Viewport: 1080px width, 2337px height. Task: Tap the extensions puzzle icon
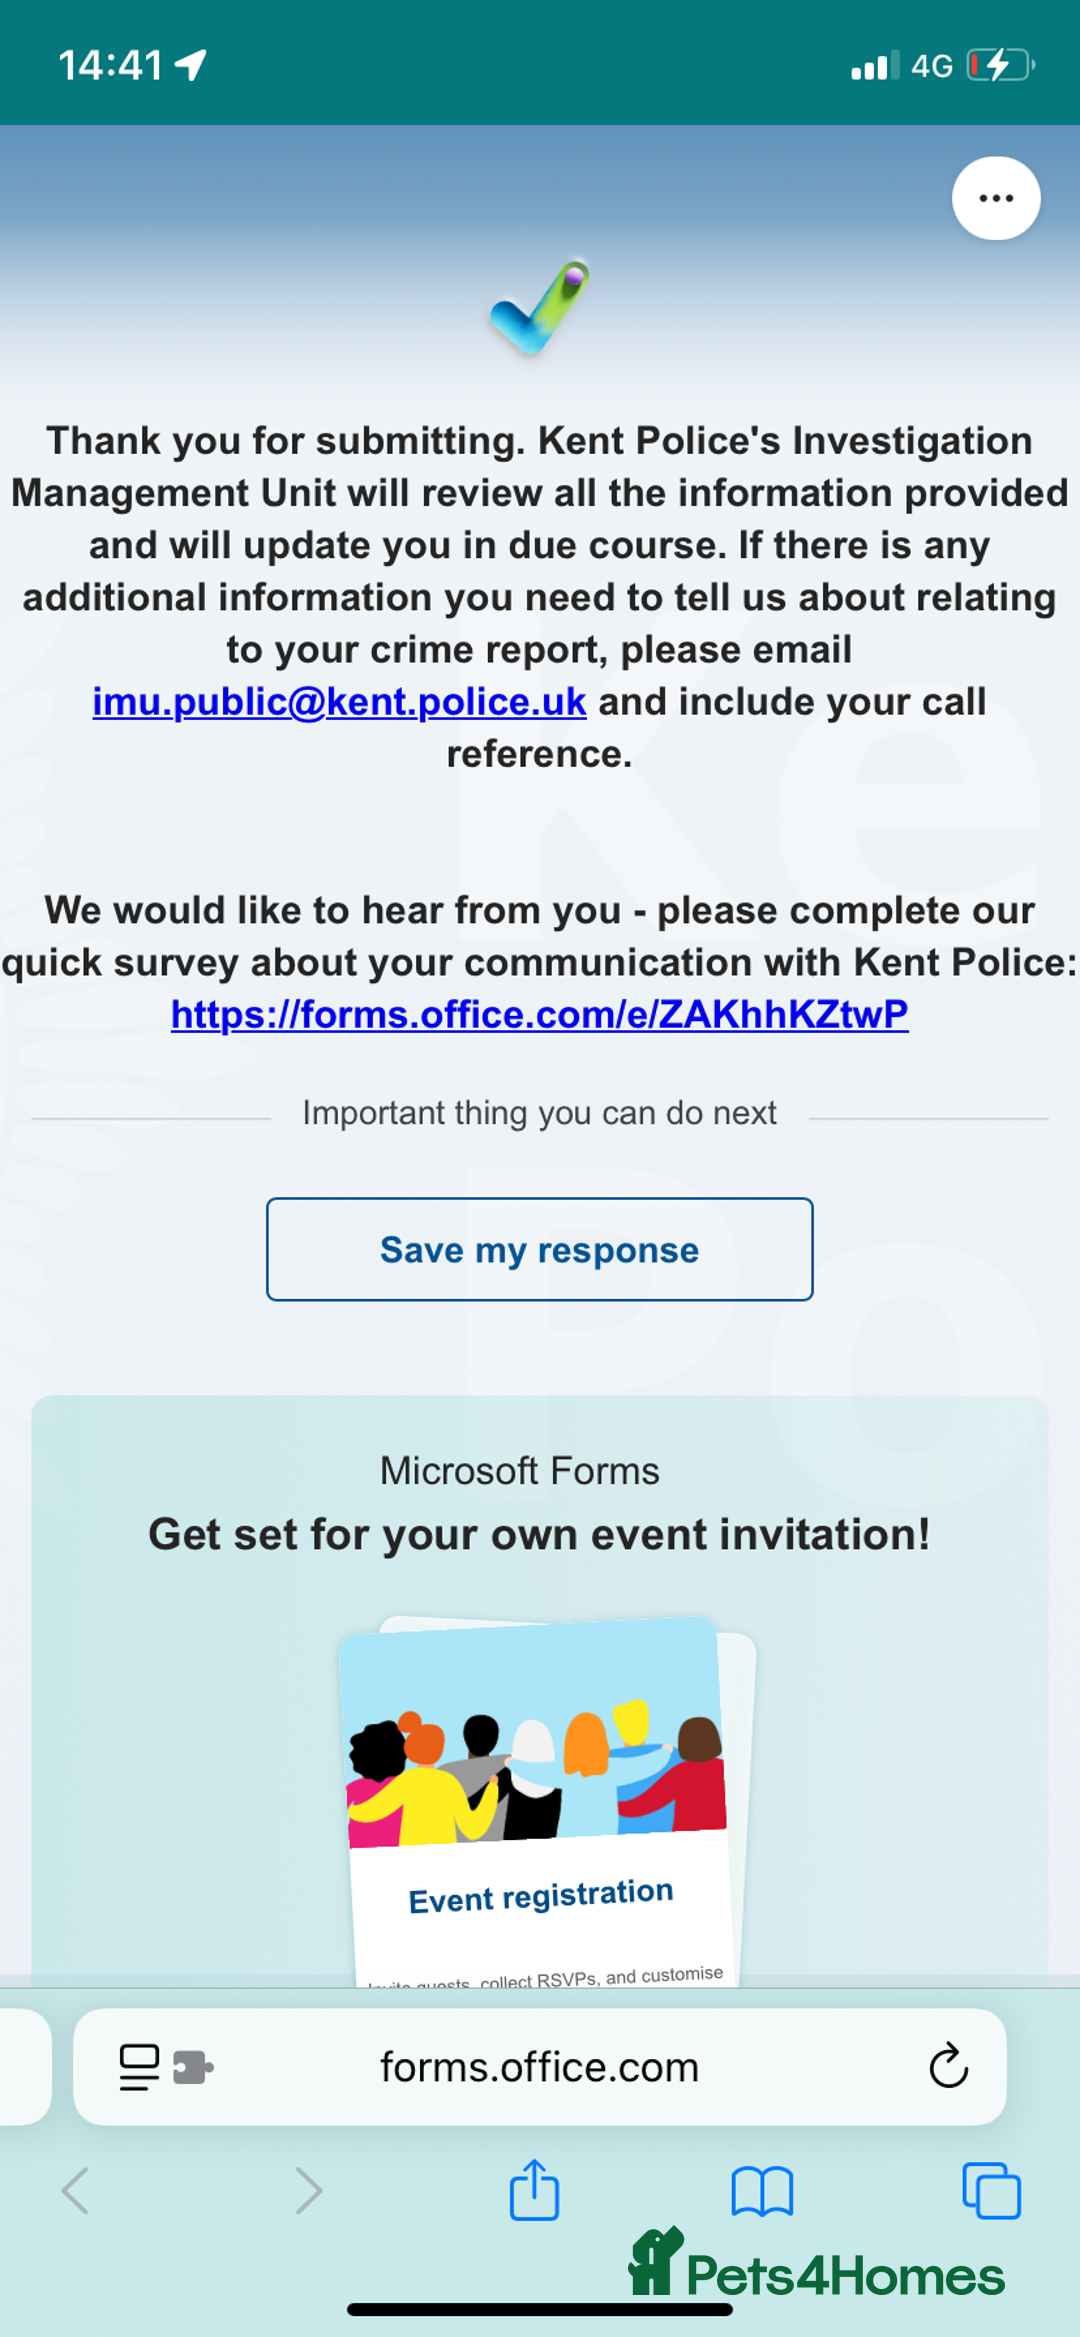tap(193, 2066)
